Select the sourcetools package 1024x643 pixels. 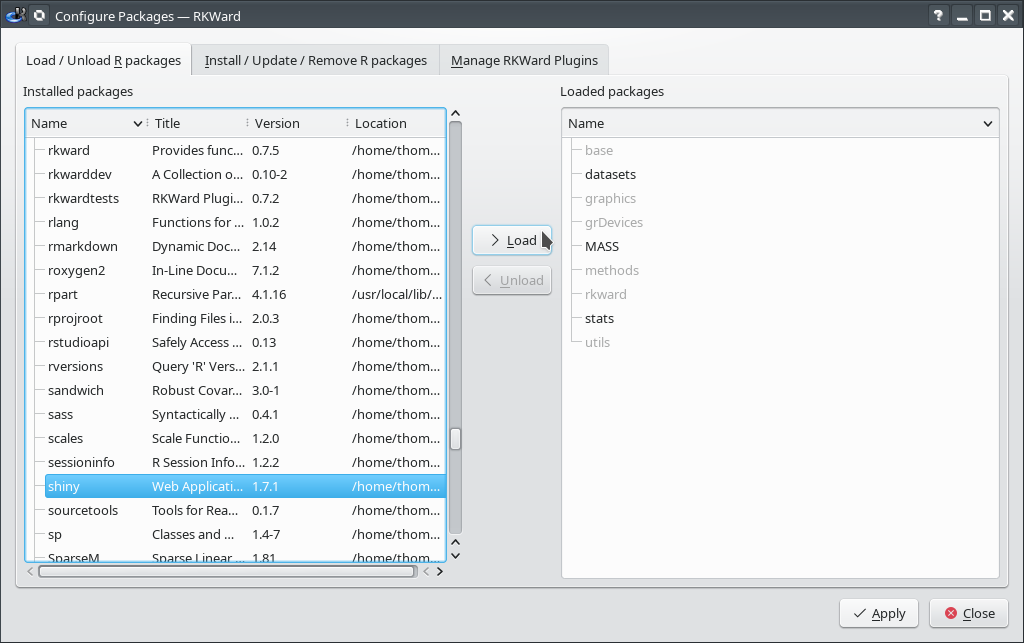245,510
